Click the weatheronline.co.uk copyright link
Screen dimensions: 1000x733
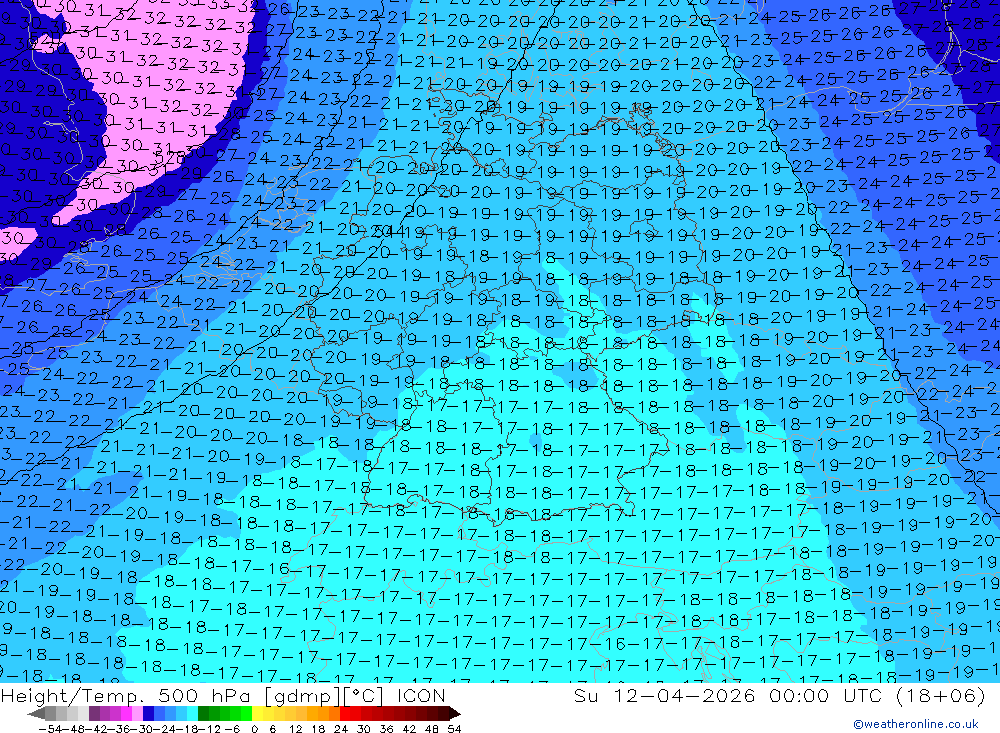(916, 723)
